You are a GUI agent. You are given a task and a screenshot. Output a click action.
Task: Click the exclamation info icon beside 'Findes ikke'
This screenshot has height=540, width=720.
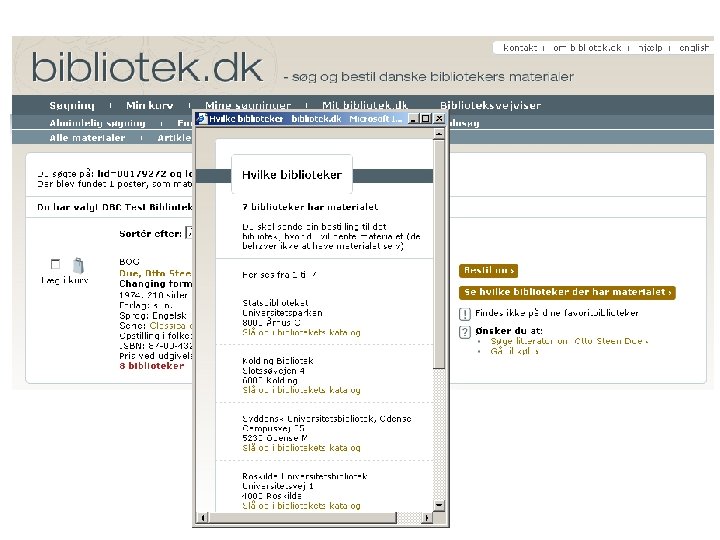(465, 314)
